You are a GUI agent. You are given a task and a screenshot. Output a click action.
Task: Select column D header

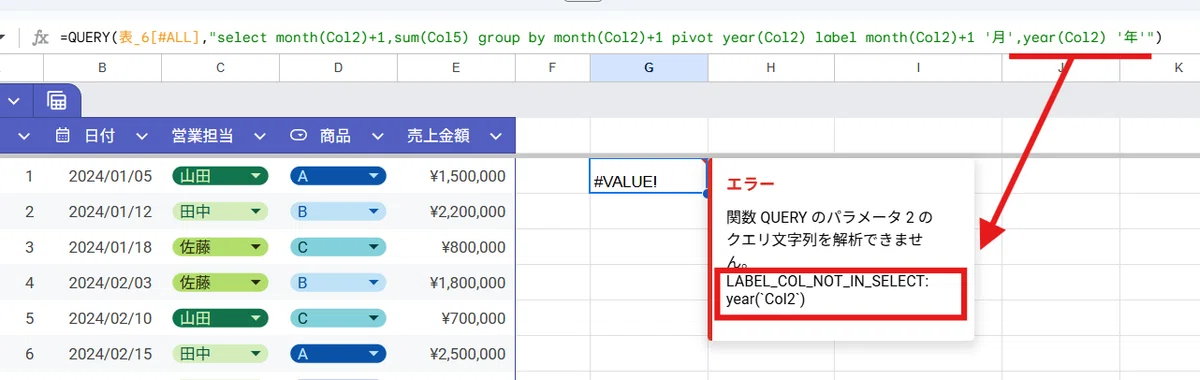pos(338,67)
